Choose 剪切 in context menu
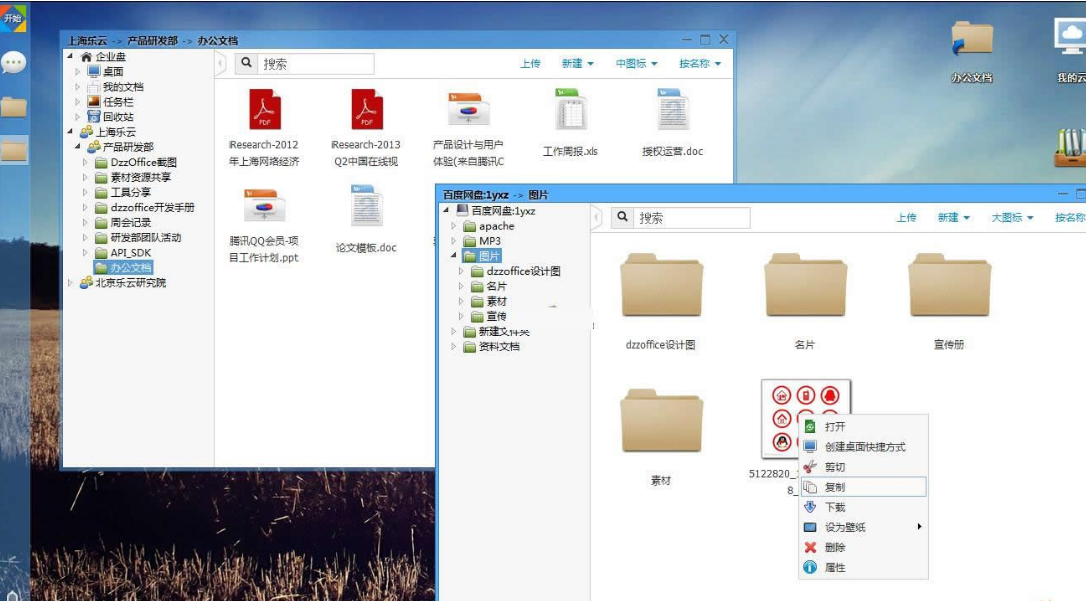 864,467
